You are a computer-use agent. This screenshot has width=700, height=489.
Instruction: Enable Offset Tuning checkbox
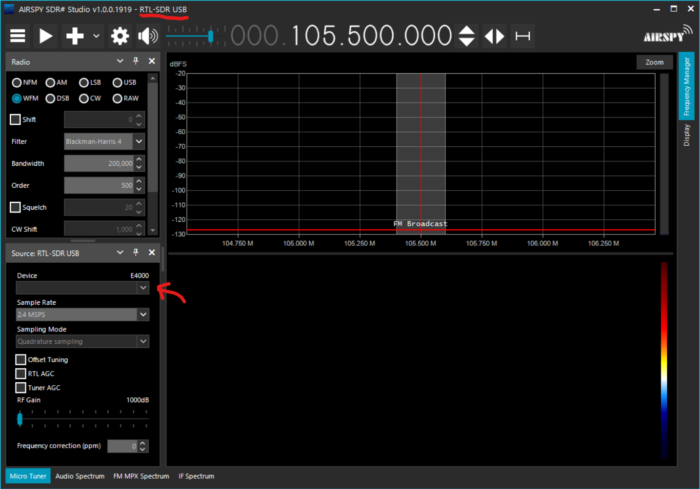[21, 359]
